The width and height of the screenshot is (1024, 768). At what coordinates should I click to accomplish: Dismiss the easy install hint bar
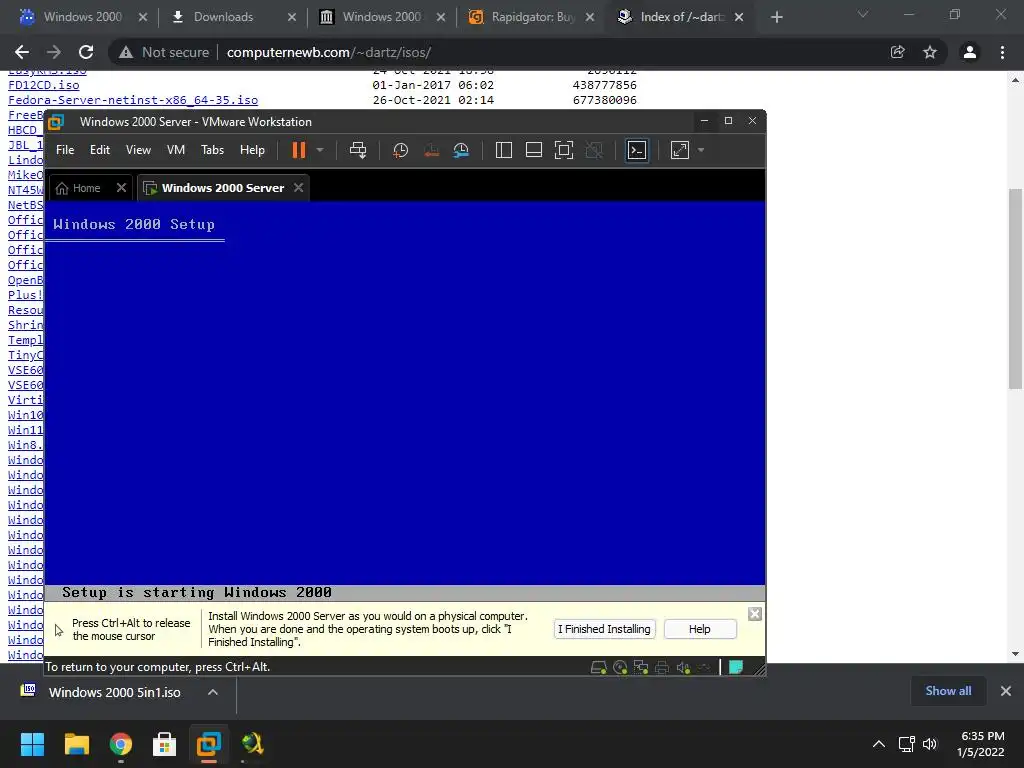[x=755, y=614]
